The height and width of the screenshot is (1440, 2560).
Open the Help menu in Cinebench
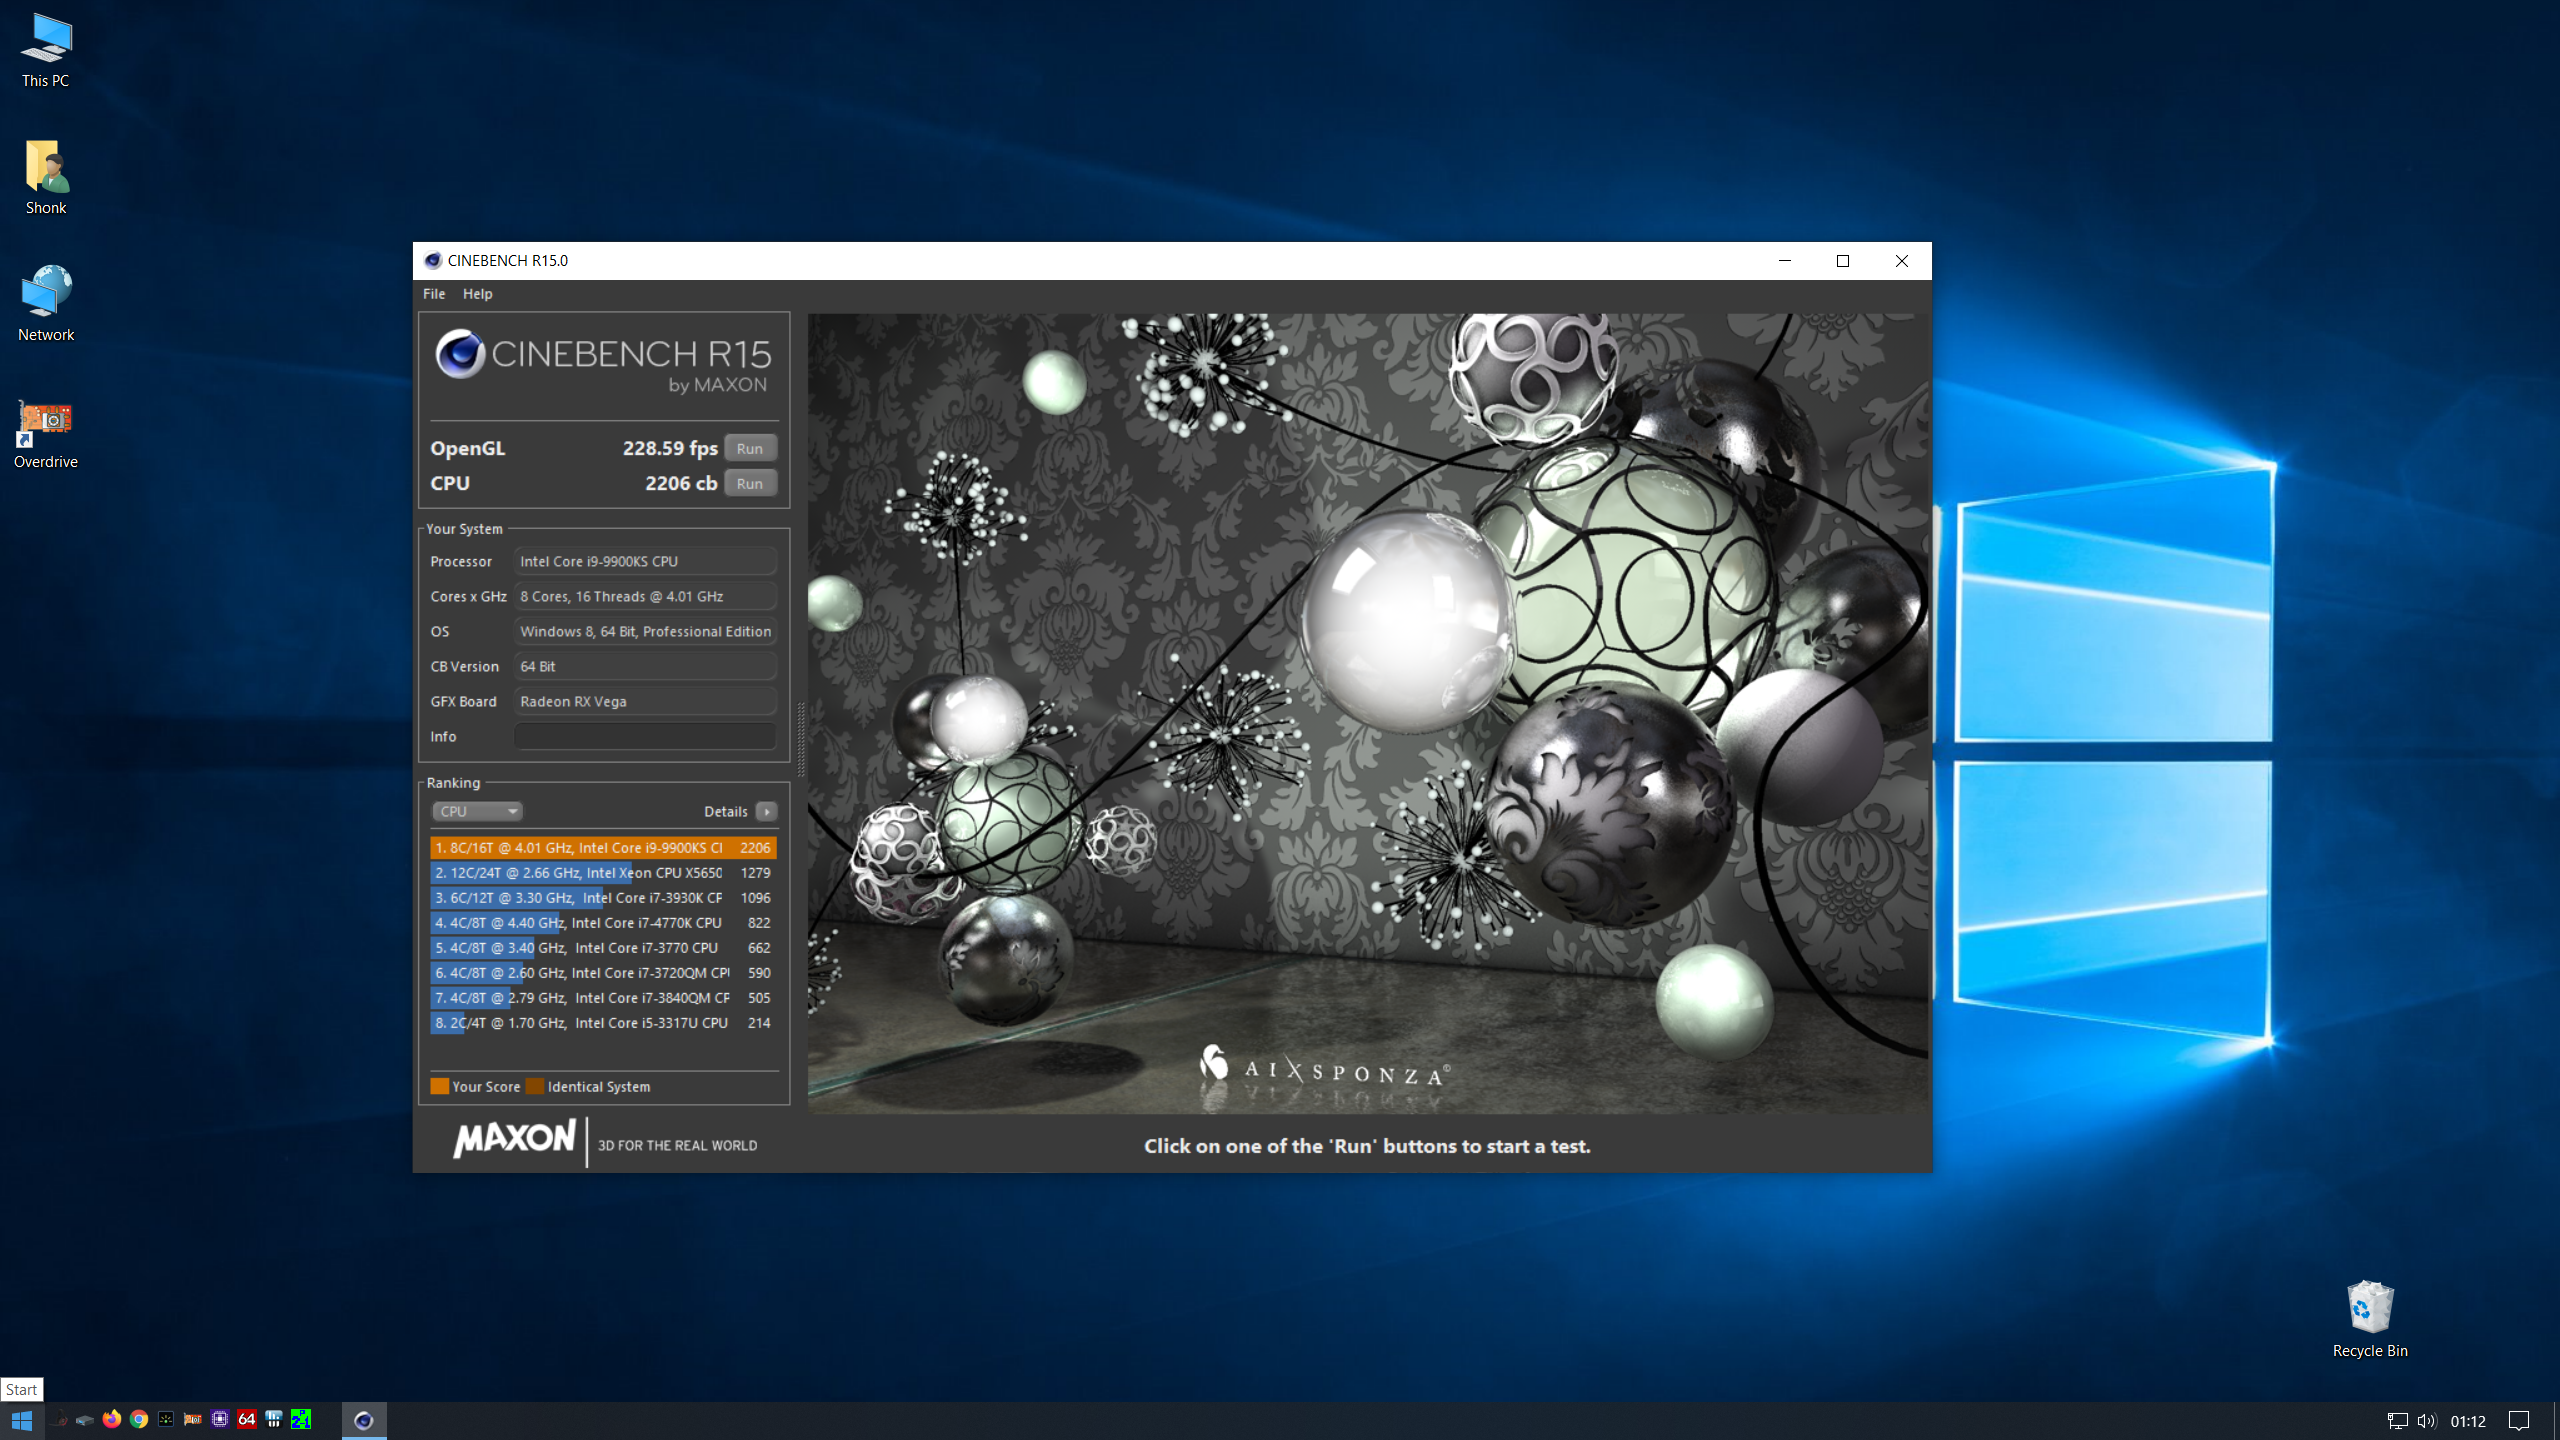coord(477,293)
